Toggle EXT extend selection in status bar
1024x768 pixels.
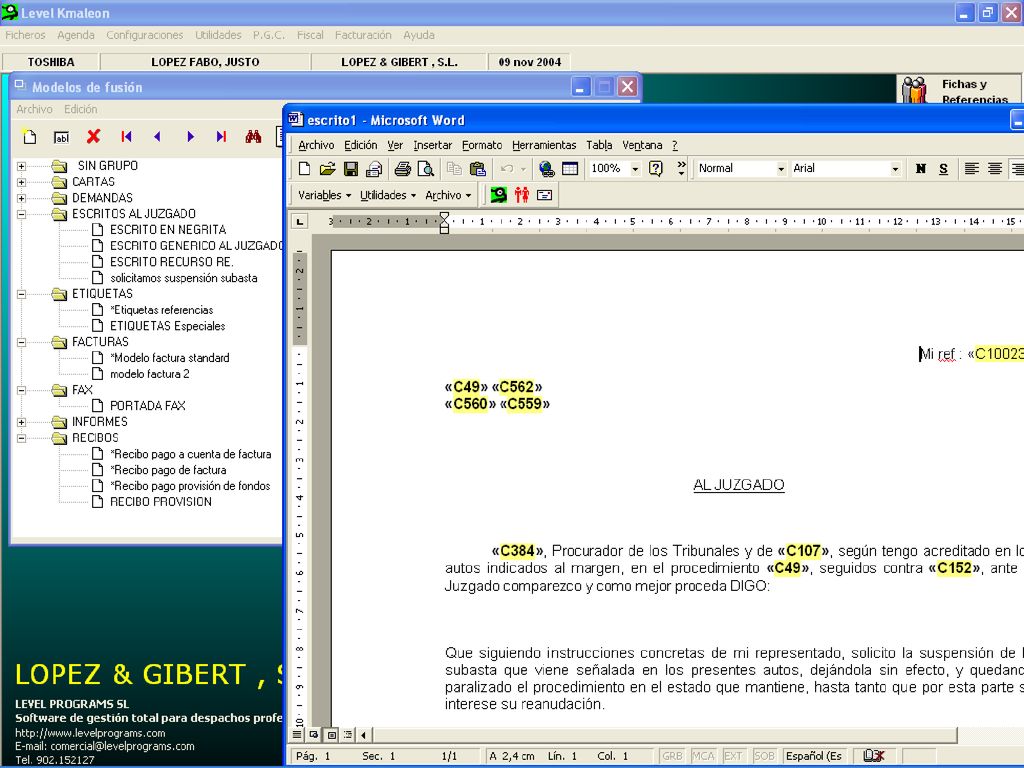click(x=733, y=756)
